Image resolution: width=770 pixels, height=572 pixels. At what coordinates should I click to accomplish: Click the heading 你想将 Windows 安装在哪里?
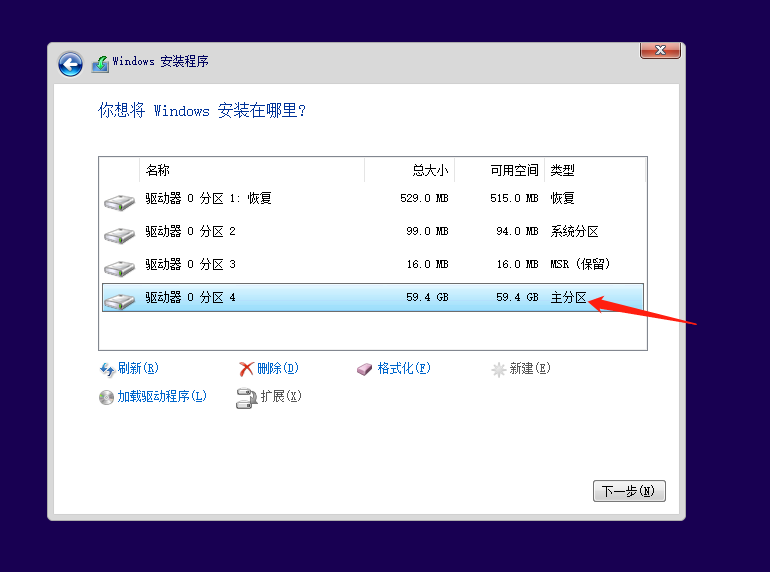click(x=202, y=110)
